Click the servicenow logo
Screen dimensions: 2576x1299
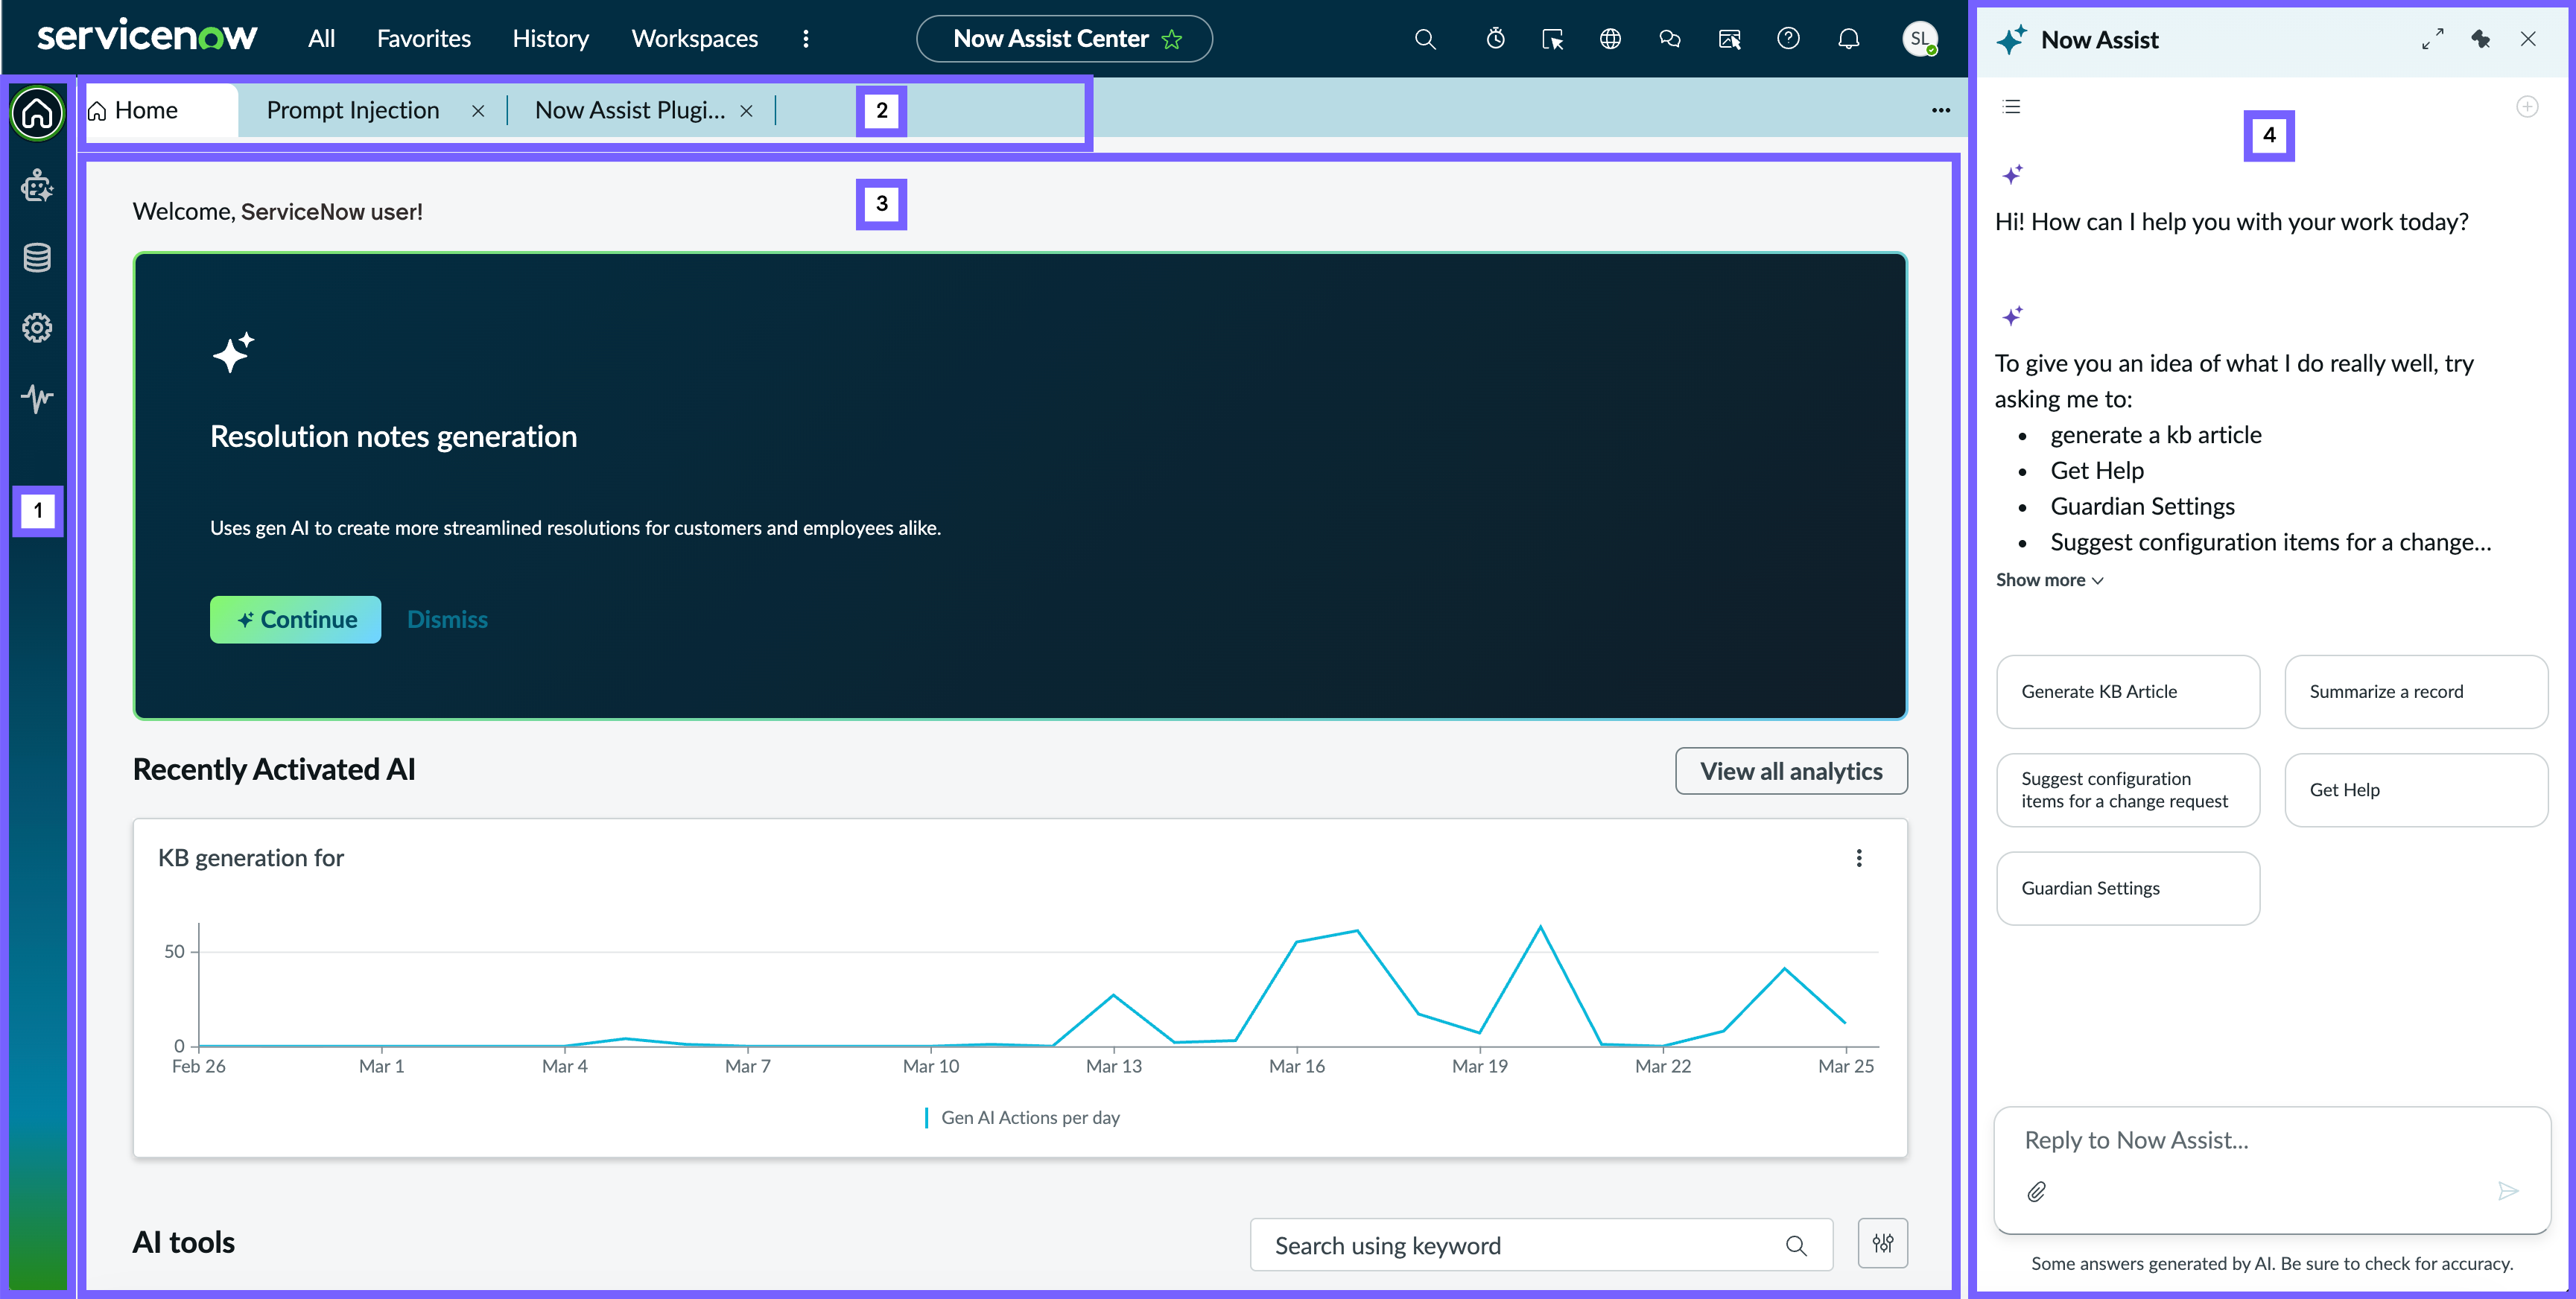147,37
